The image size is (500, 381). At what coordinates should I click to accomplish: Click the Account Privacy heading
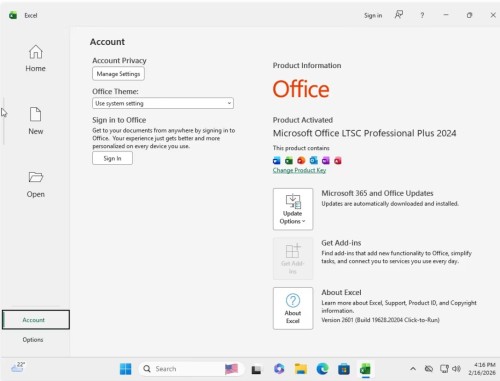click(x=119, y=61)
